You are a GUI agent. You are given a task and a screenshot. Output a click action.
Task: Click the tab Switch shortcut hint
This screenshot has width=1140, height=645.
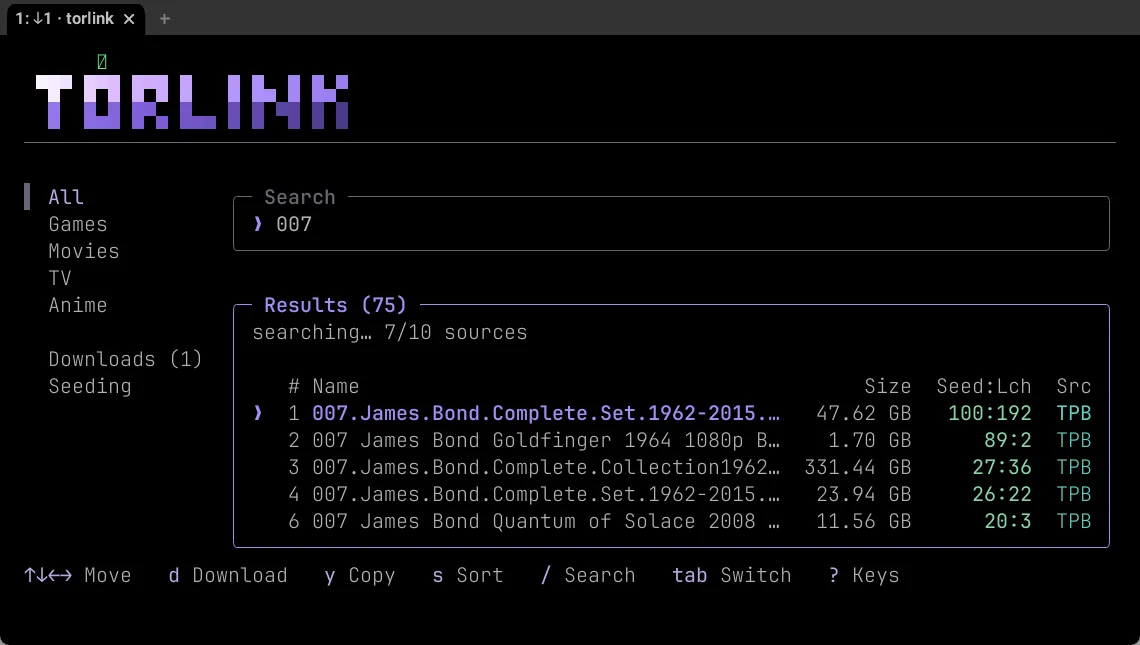(x=731, y=575)
